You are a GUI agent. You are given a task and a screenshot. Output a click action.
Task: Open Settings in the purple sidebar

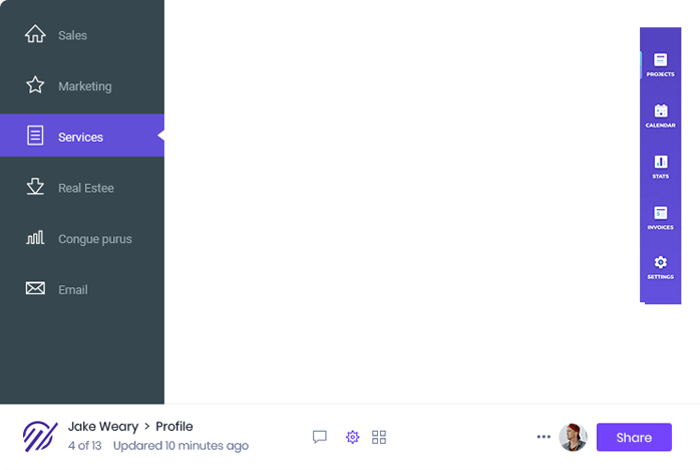(660, 267)
